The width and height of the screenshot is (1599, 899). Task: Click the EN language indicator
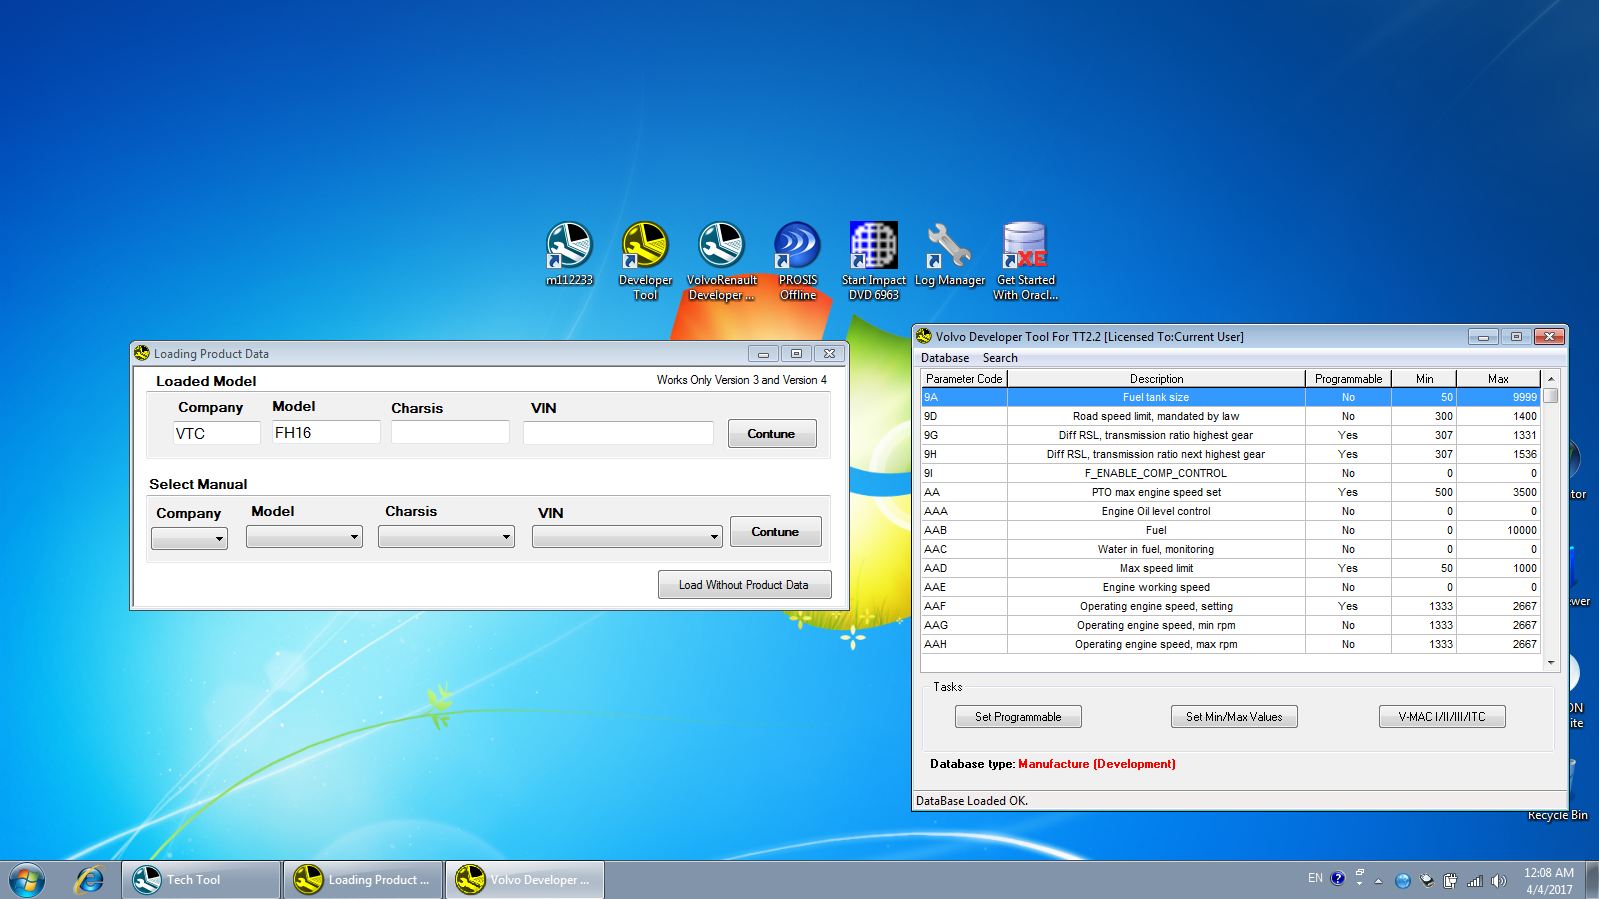[x=1315, y=878]
